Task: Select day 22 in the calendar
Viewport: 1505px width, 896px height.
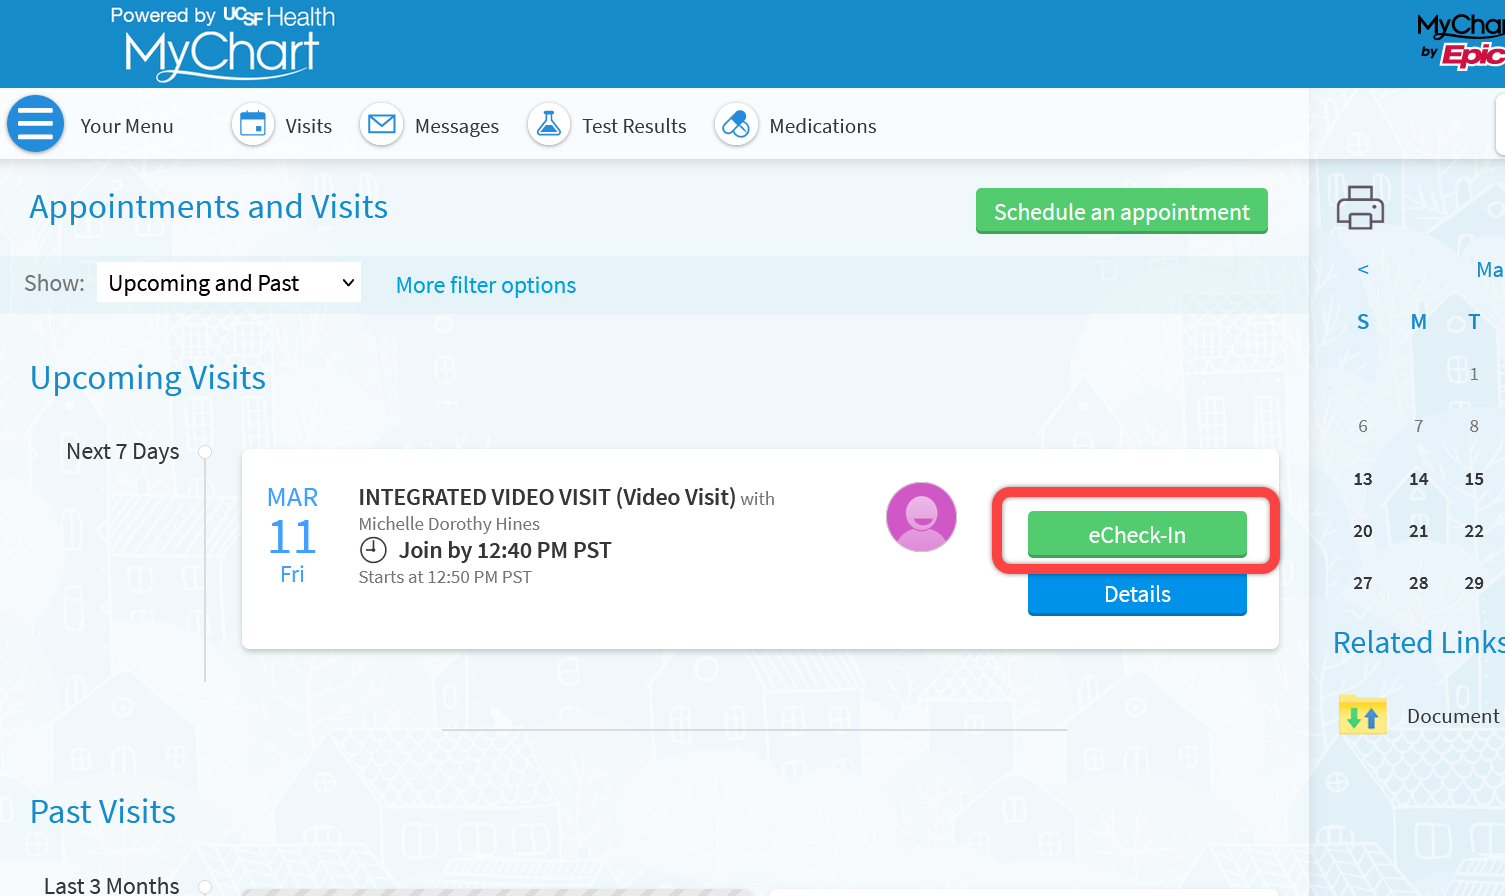Action: pyautogui.click(x=1474, y=531)
